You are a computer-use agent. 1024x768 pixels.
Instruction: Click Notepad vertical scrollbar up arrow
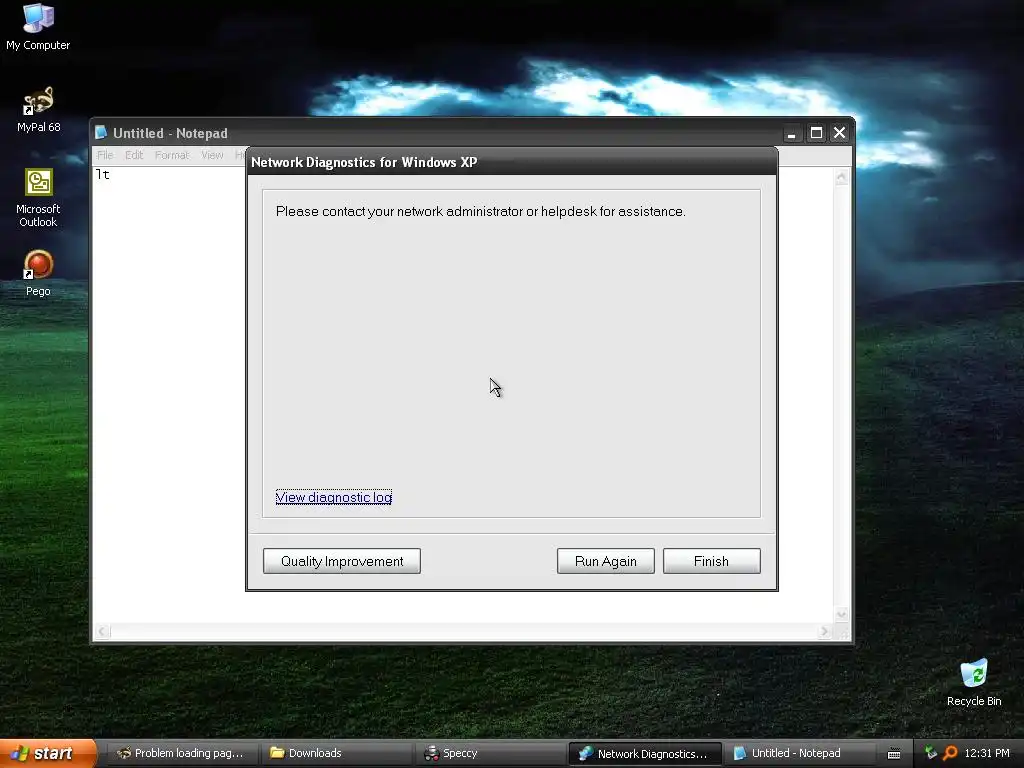click(x=841, y=177)
